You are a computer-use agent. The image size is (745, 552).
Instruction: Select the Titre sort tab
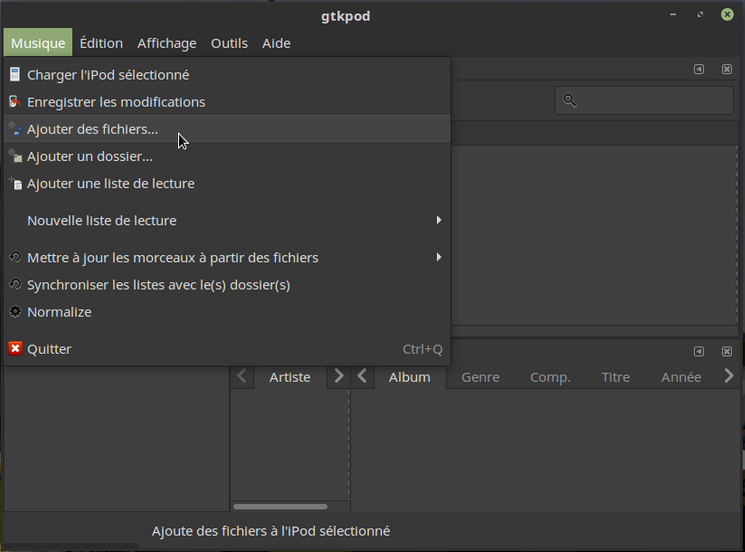point(615,377)
